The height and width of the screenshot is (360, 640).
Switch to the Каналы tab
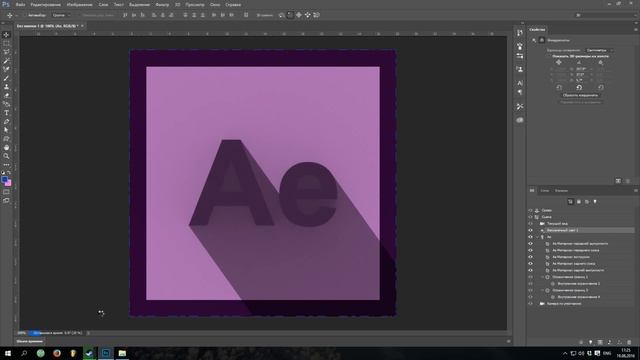click(x=561, y=191)
